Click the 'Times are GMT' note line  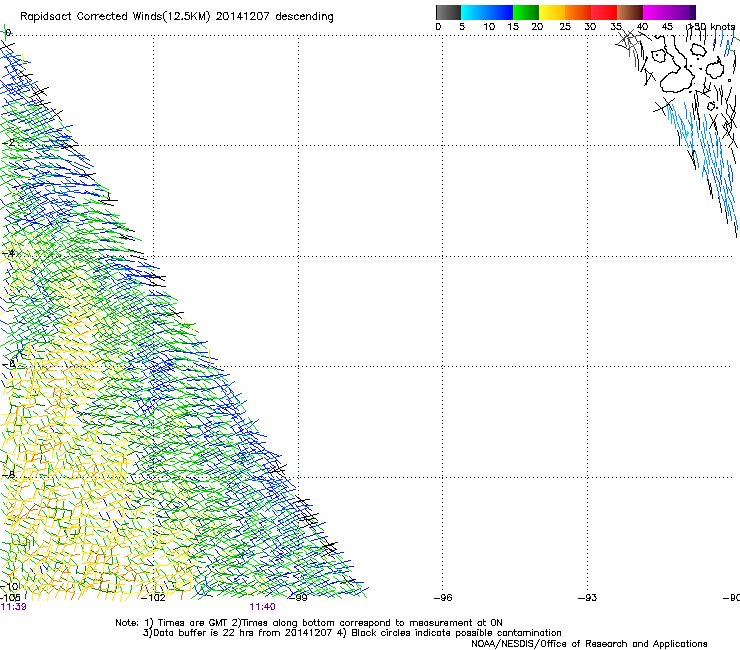[x=309, y=623]
